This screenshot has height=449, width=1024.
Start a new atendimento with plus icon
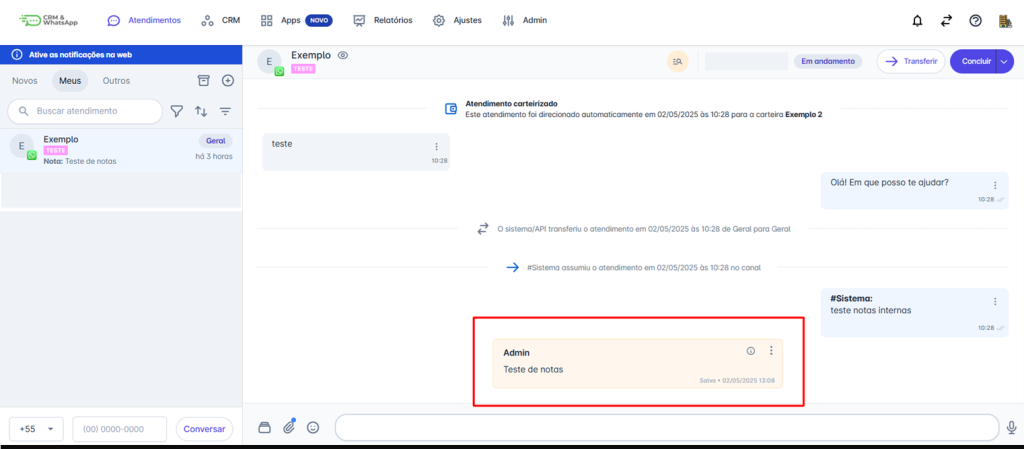[x=228, y=81]
